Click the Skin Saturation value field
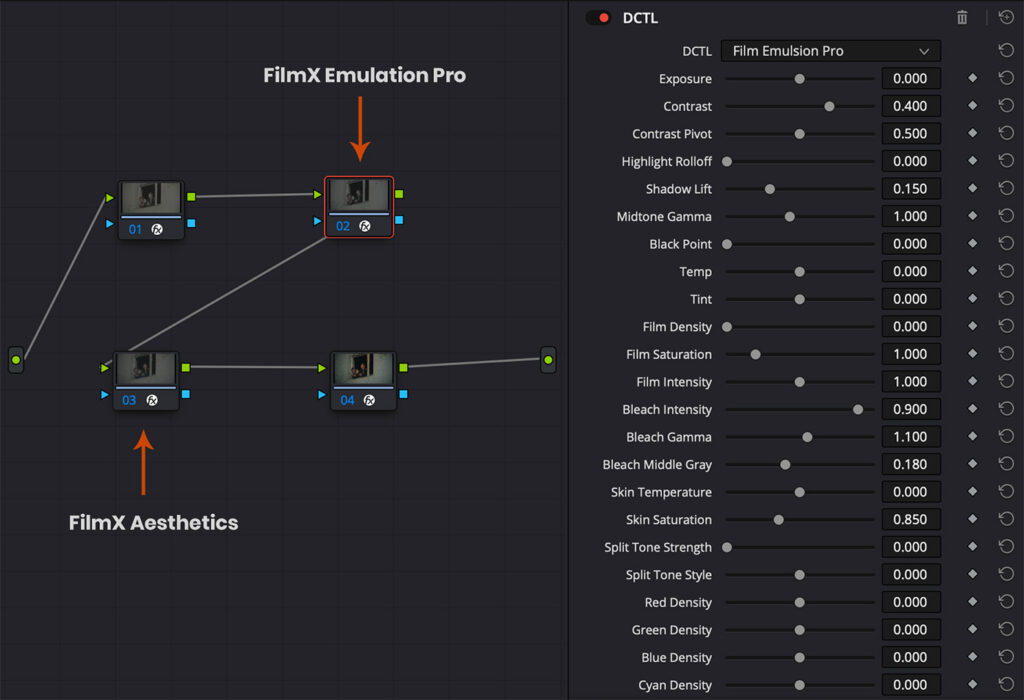The width and height of the screenshot is (1024, 700). 911,519
